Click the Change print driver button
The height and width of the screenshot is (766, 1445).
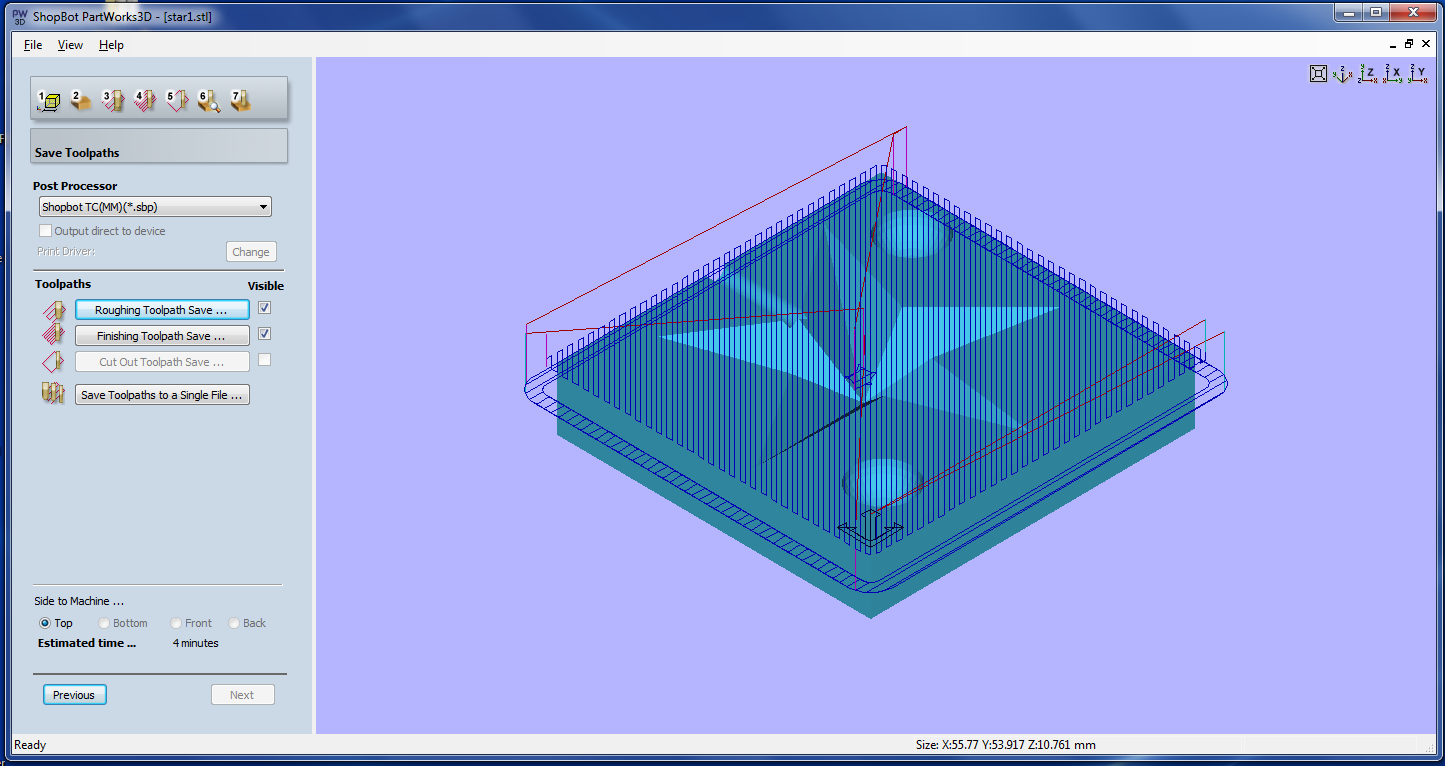(251, 252)
